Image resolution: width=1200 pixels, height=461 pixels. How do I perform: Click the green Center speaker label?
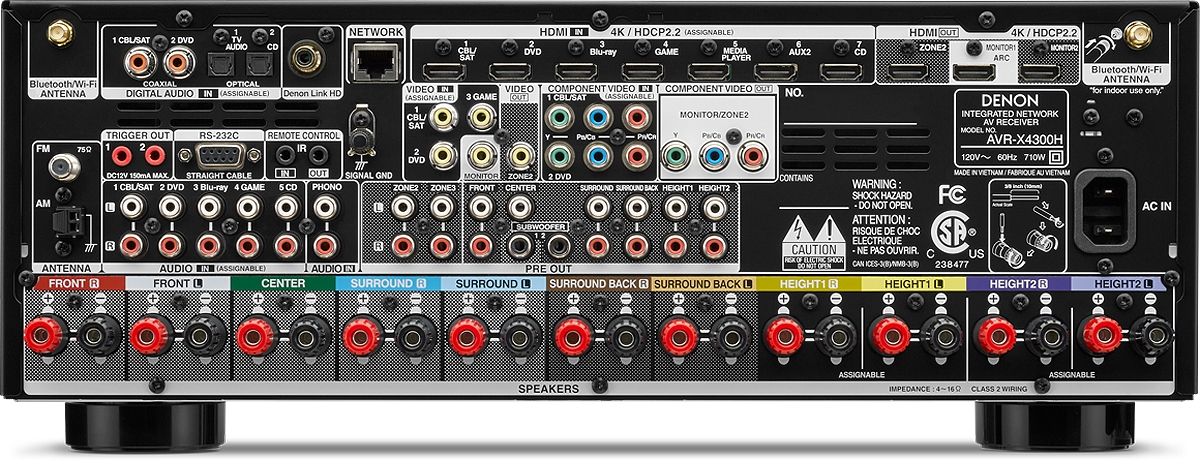click(283, 284)
